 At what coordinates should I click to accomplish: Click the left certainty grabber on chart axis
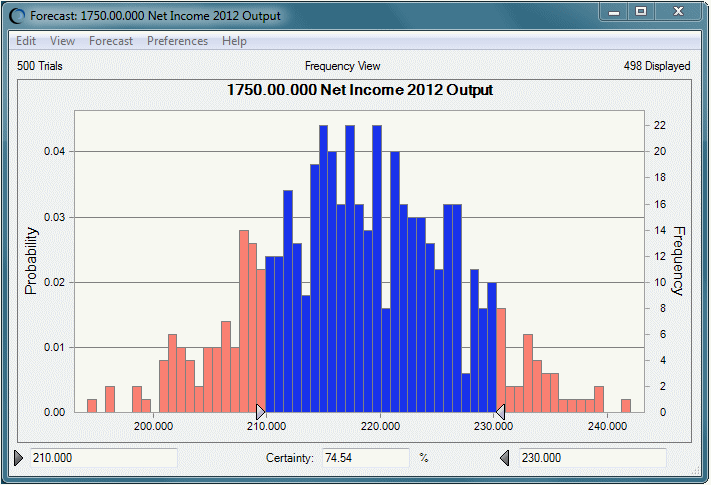point(261,412)
